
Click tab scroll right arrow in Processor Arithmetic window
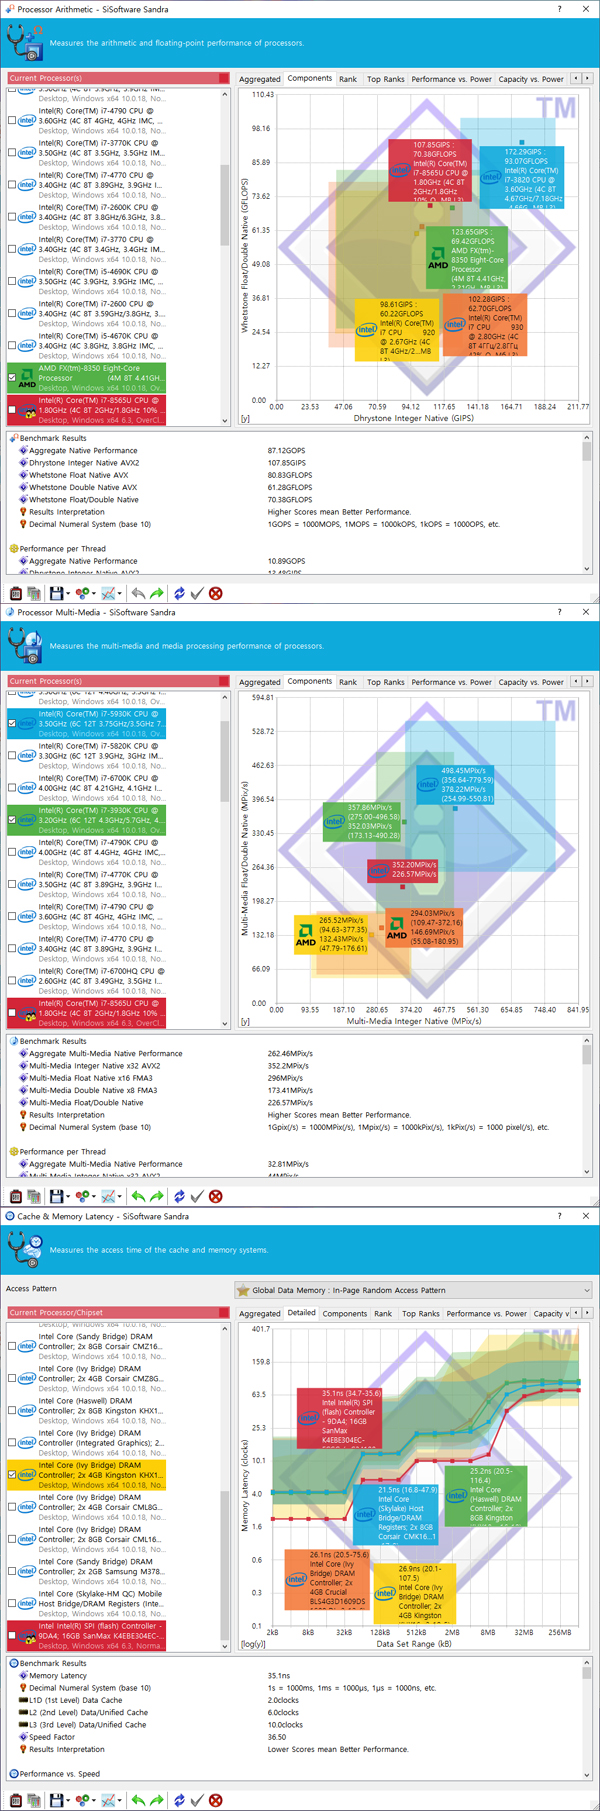[x=588, y=78]
